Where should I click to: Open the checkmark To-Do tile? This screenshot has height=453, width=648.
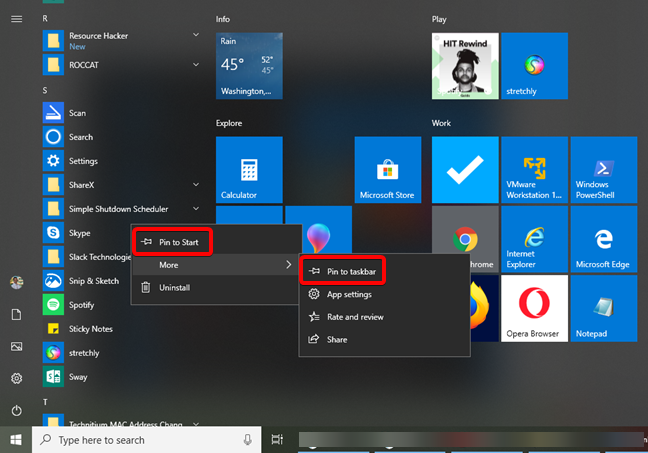click(x=465, y=170)
